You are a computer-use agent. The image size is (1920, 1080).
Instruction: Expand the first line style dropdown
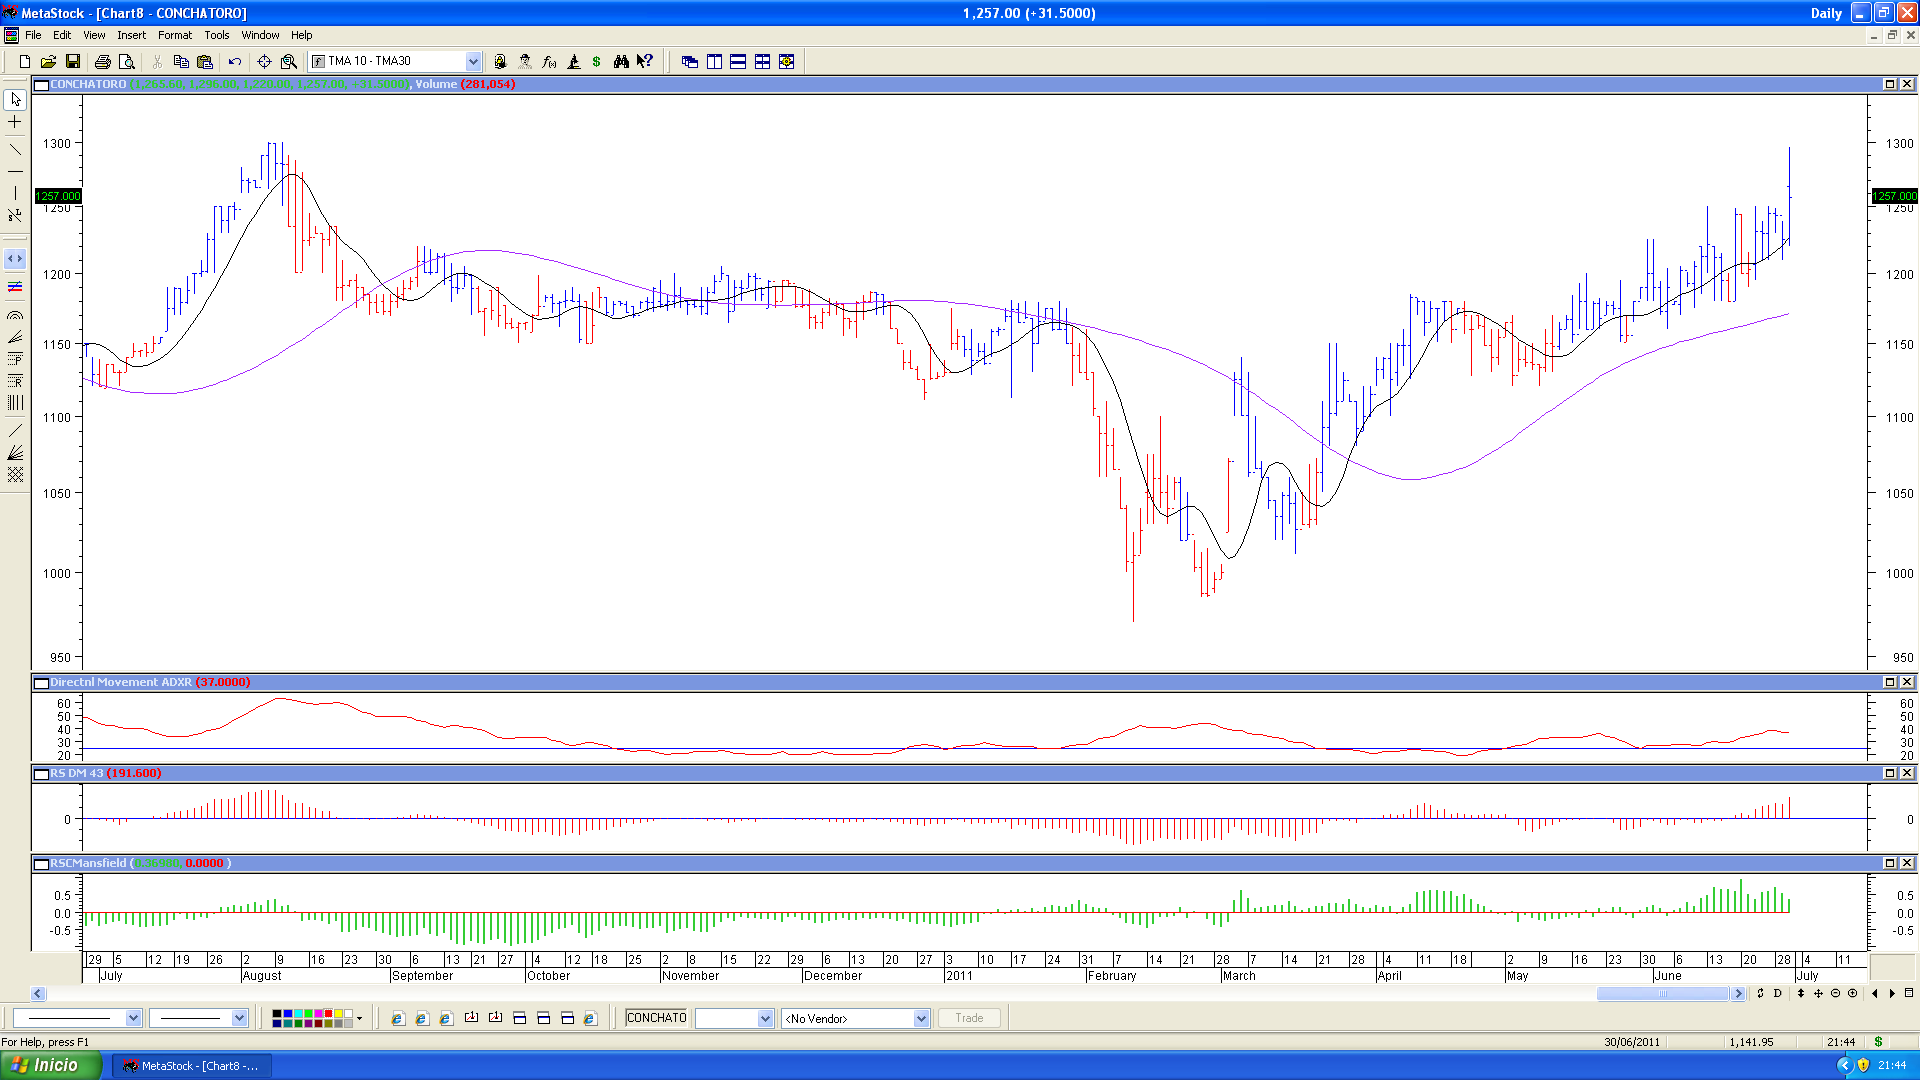point(133,1018)
